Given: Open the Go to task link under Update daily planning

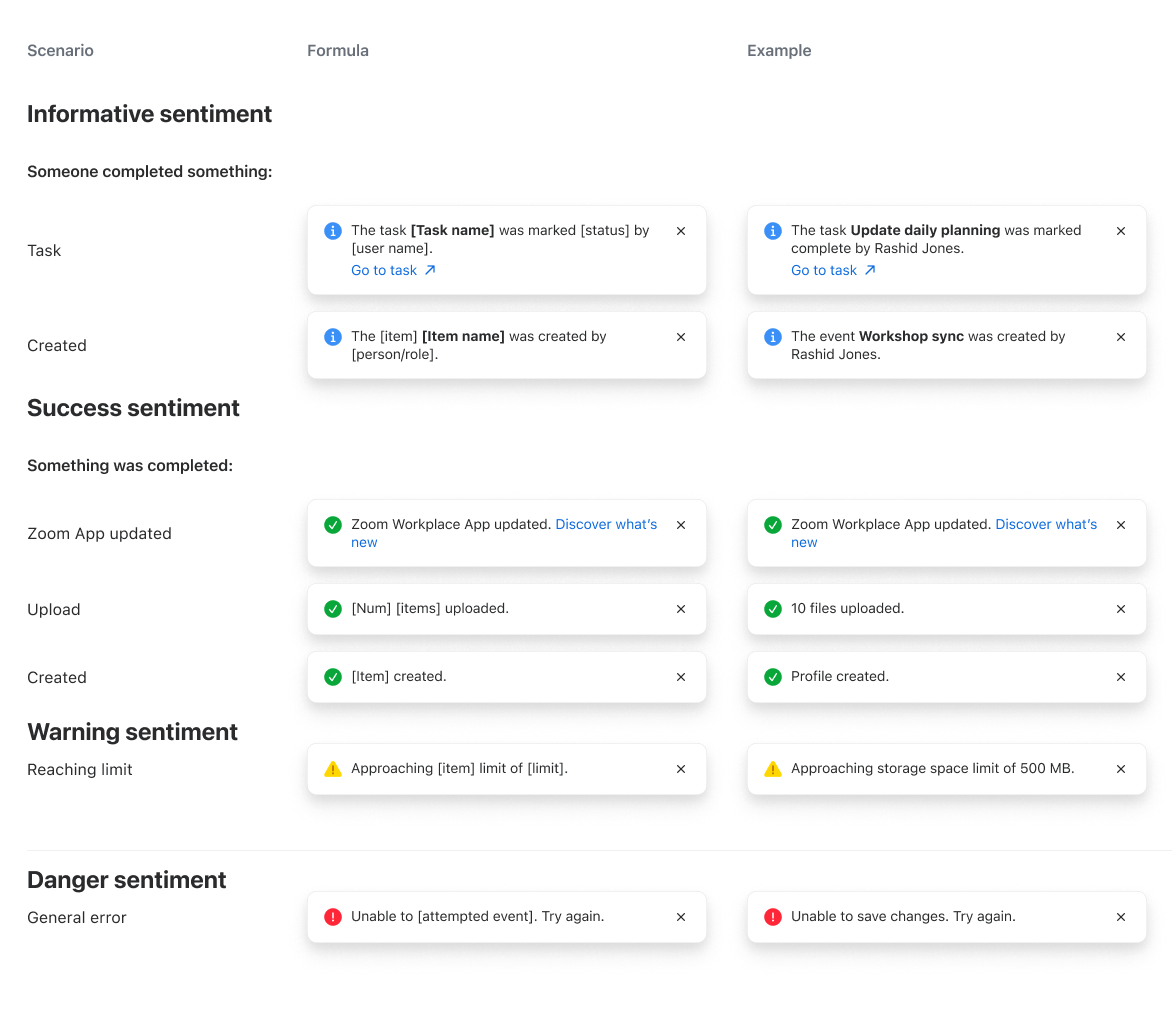Looking at the screenshot, I should [x=823, y=269].
